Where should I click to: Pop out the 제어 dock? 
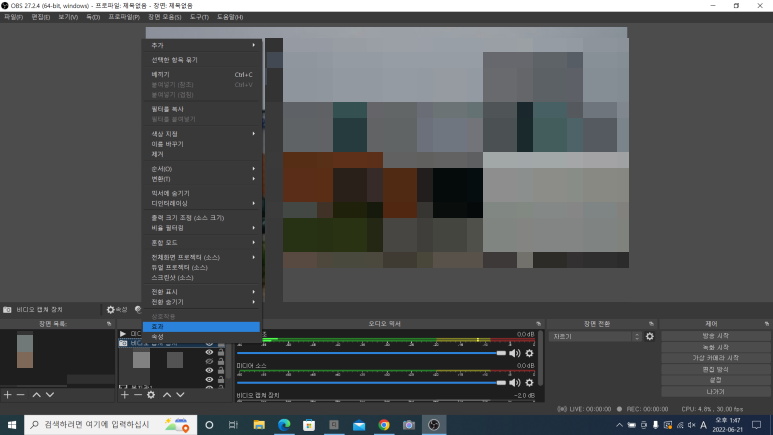(767, 324)
